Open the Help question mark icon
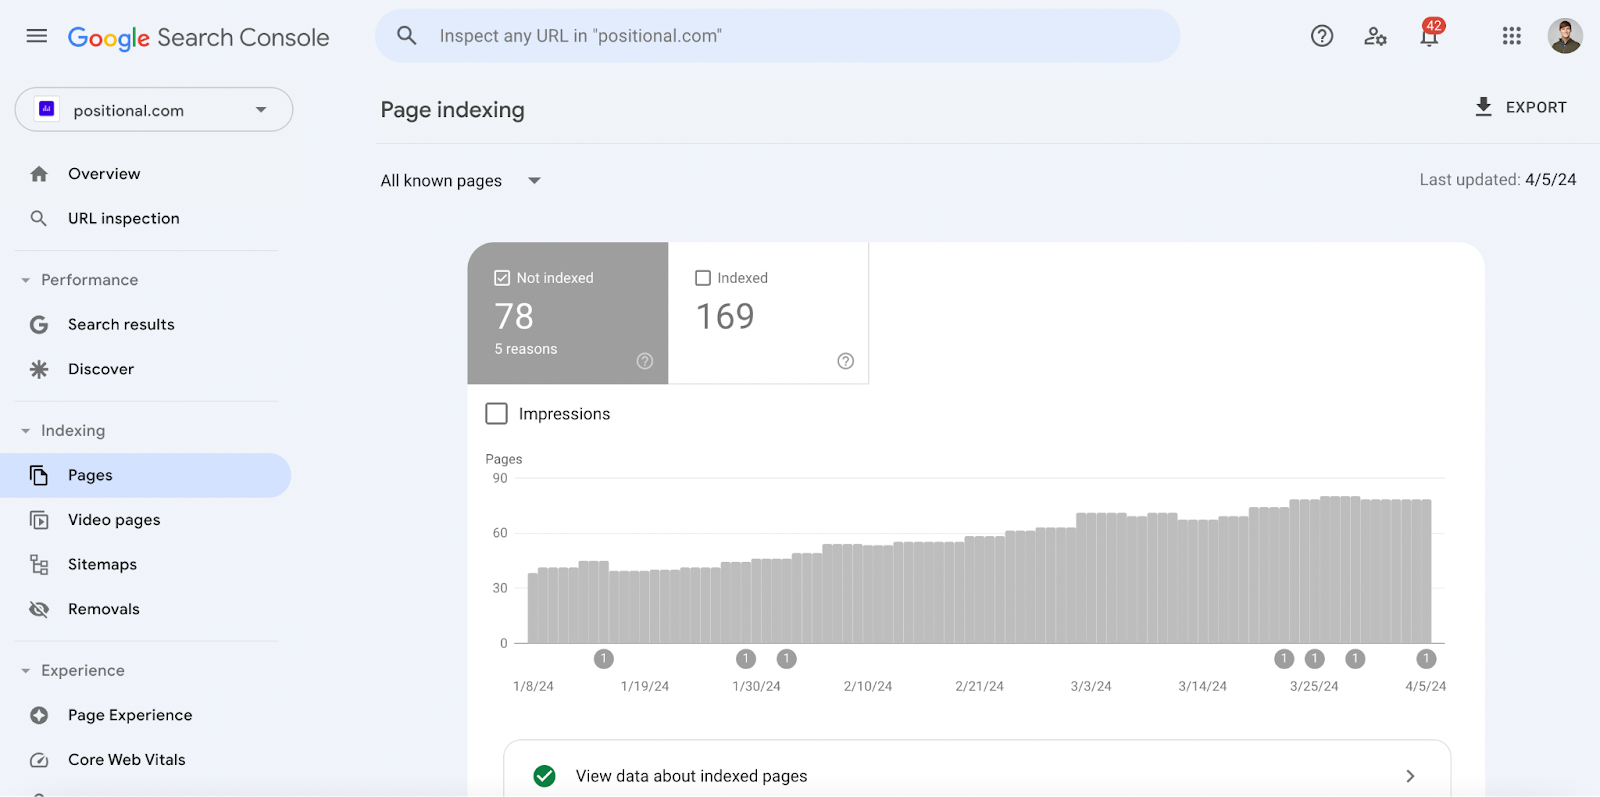1600x797 pixels. click(x=1322, y=36)
